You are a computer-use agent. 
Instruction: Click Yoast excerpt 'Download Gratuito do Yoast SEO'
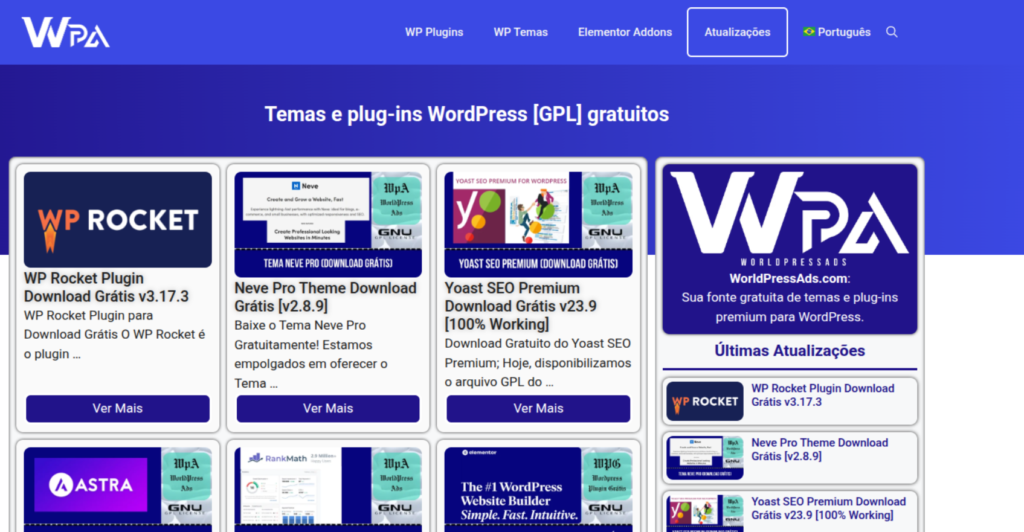(538, 343)
